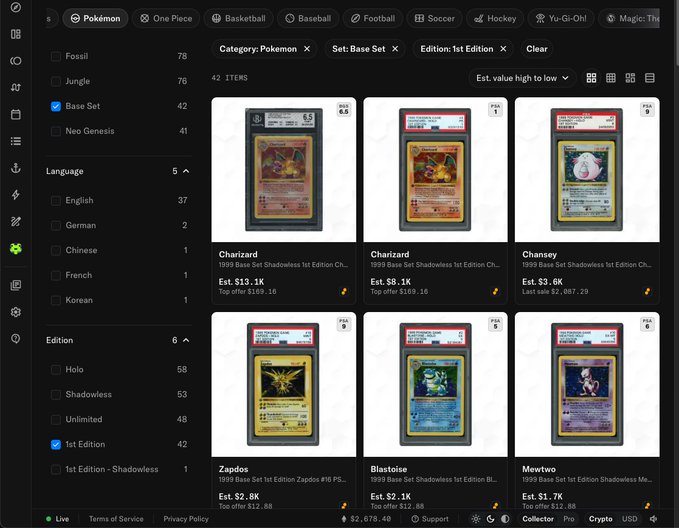Viewport: 679px width, 528px height.
Task: Switch currency to USD
Action: pyautogui.click(x=630, y=519)
